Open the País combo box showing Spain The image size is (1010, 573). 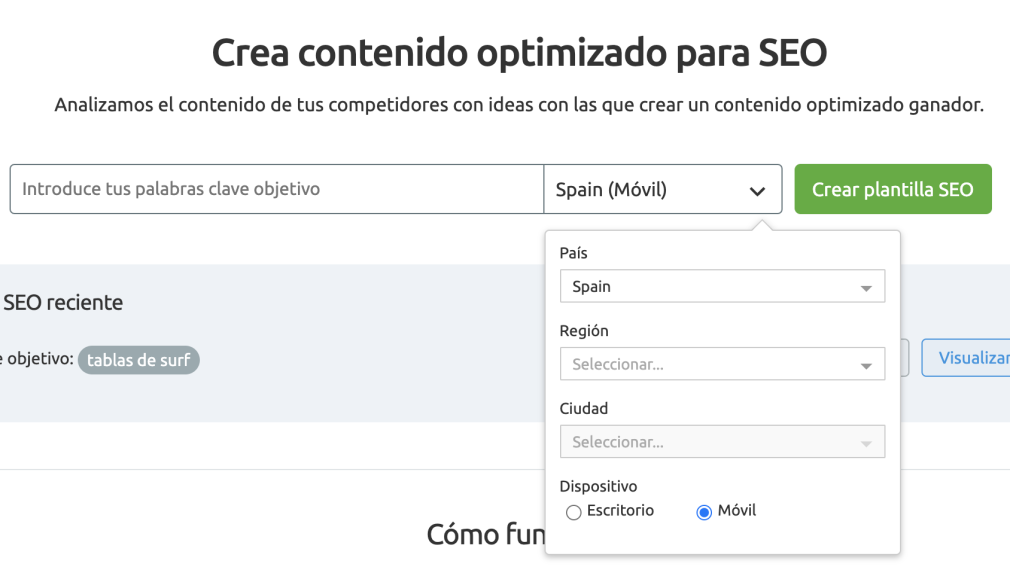(x=722, y=286)
